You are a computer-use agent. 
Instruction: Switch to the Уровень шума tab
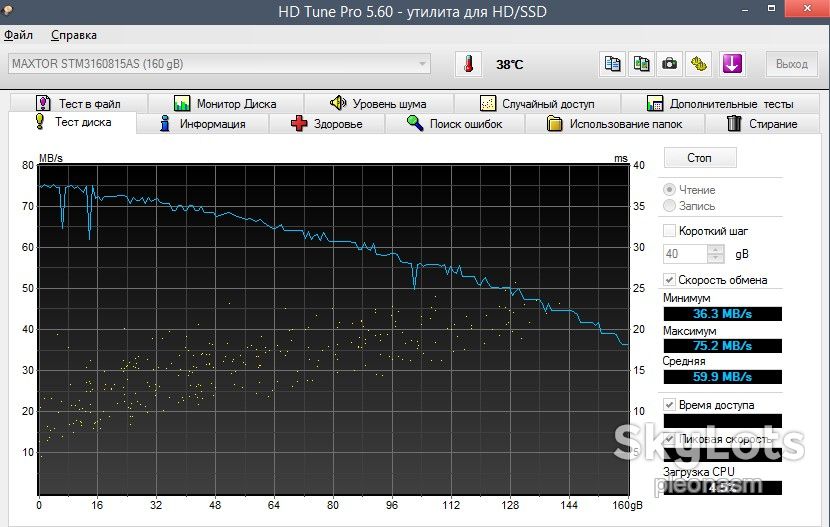pyautogui.click(x=378, y=103)
